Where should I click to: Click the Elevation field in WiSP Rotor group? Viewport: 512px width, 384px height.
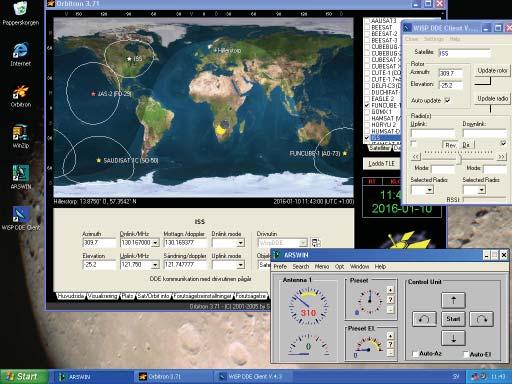[451, 85]
